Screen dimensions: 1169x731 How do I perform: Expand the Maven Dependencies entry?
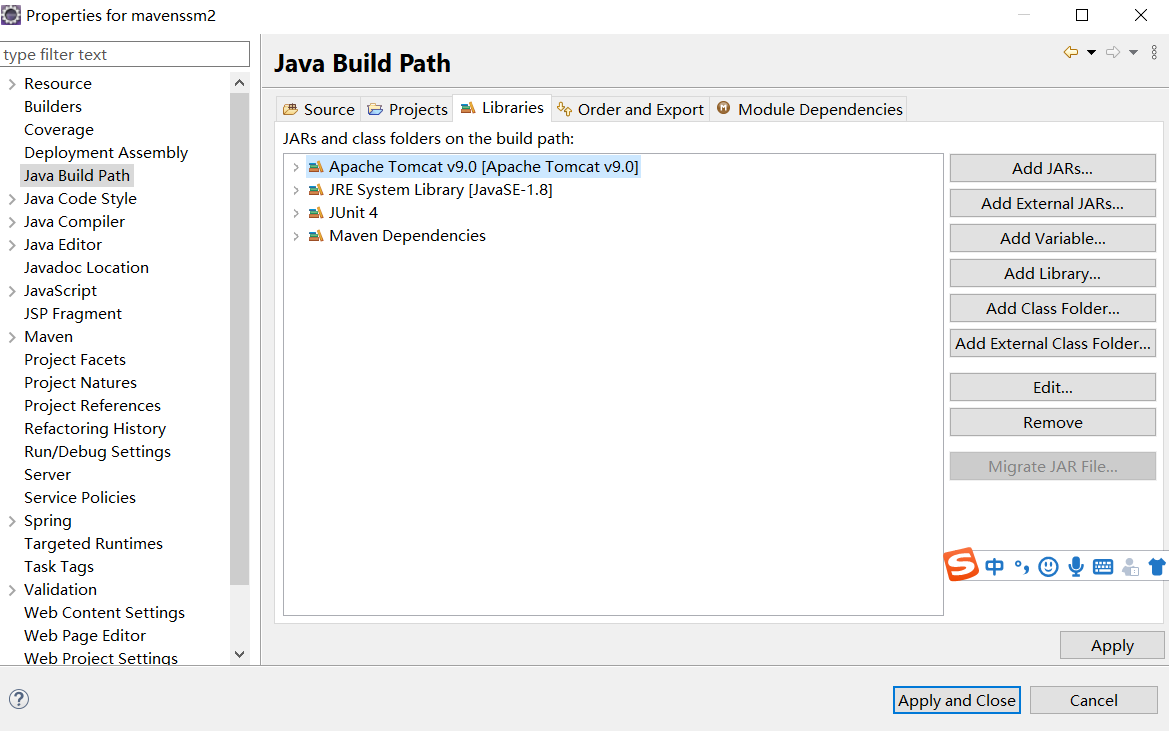point(296,236)
